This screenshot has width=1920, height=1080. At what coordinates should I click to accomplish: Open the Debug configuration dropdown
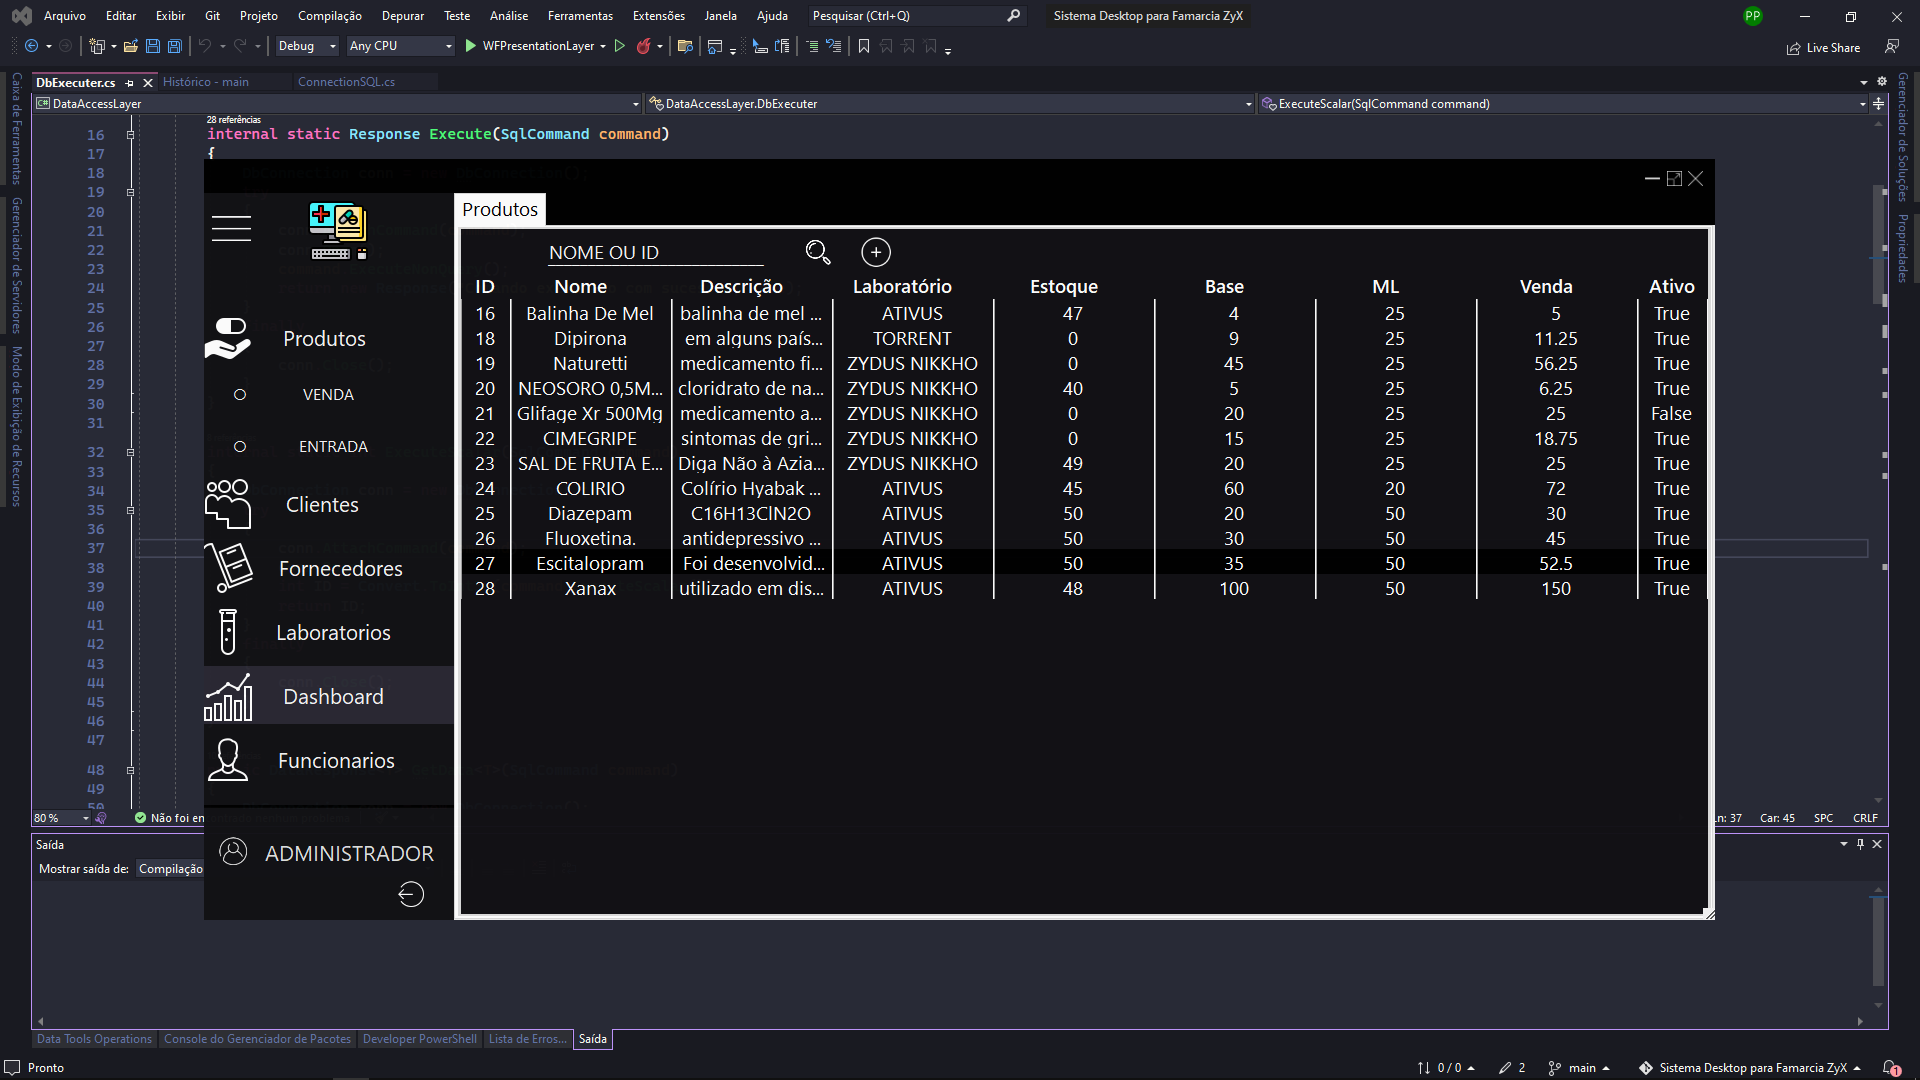307,46
